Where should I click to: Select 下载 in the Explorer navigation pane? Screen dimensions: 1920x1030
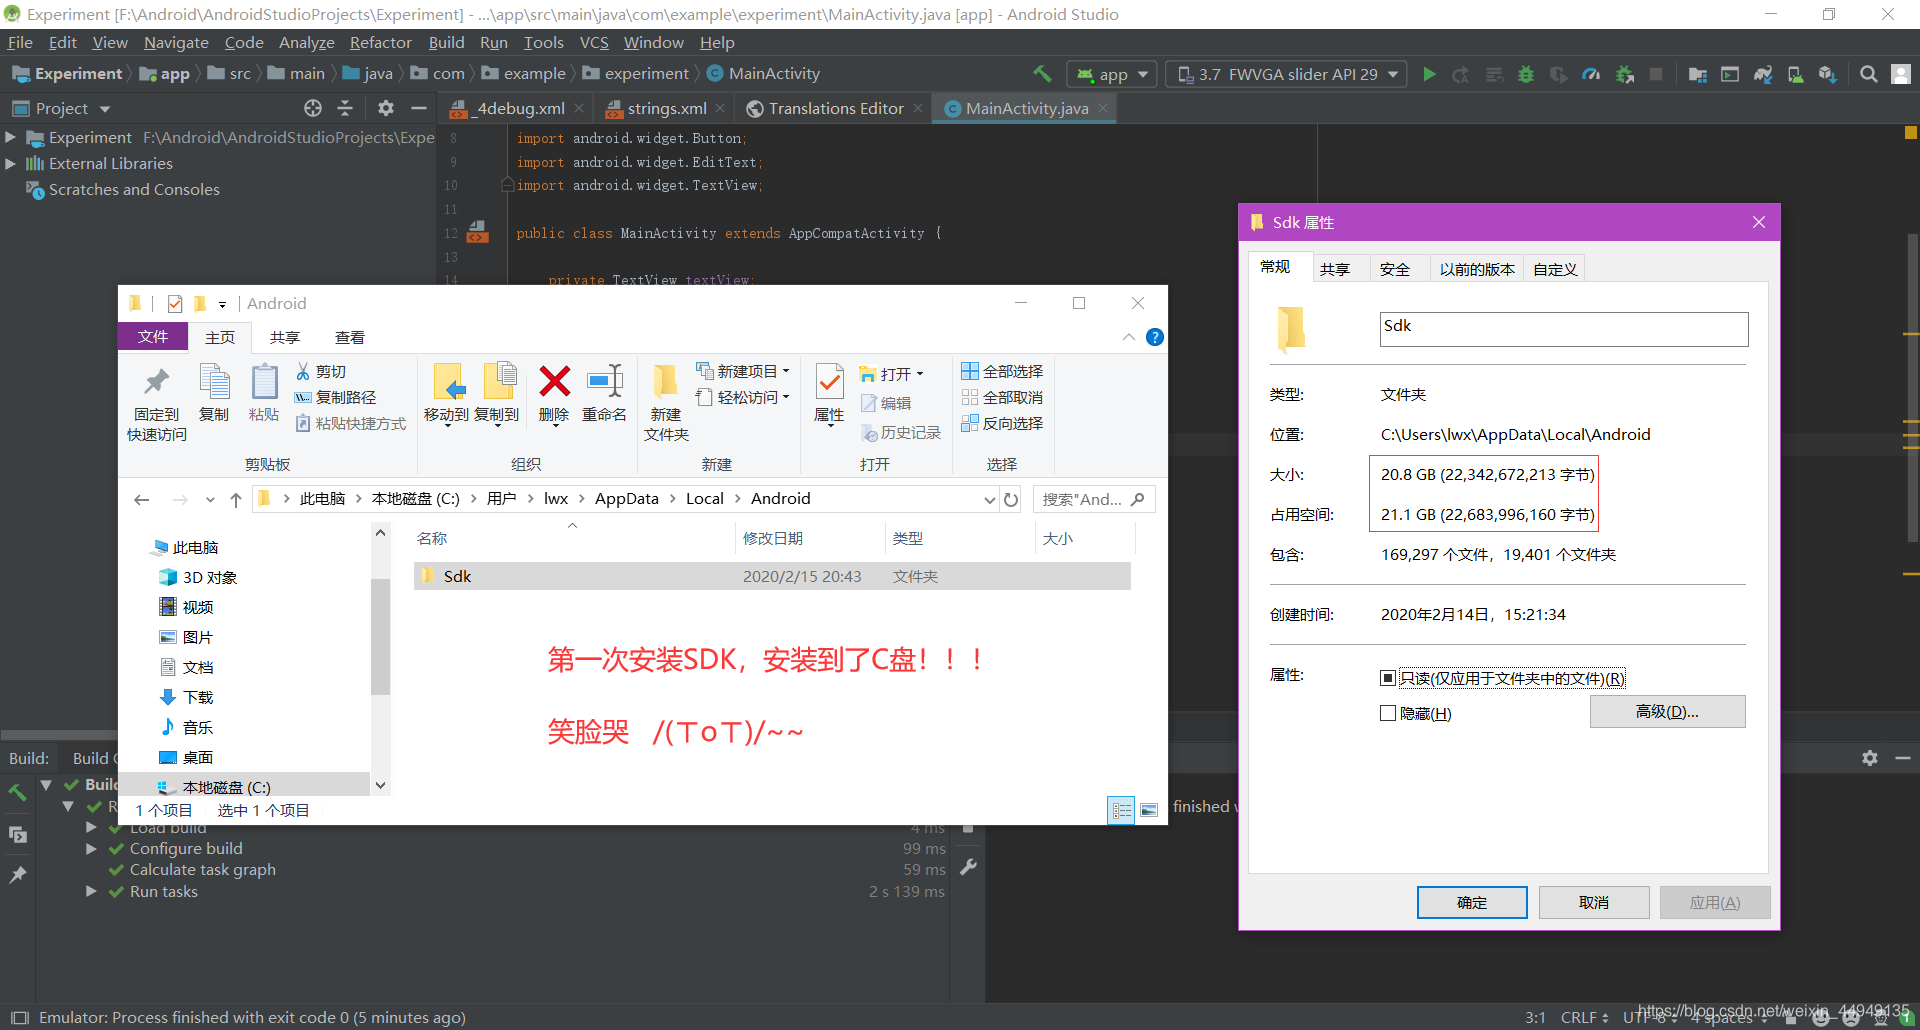point(186,697)
